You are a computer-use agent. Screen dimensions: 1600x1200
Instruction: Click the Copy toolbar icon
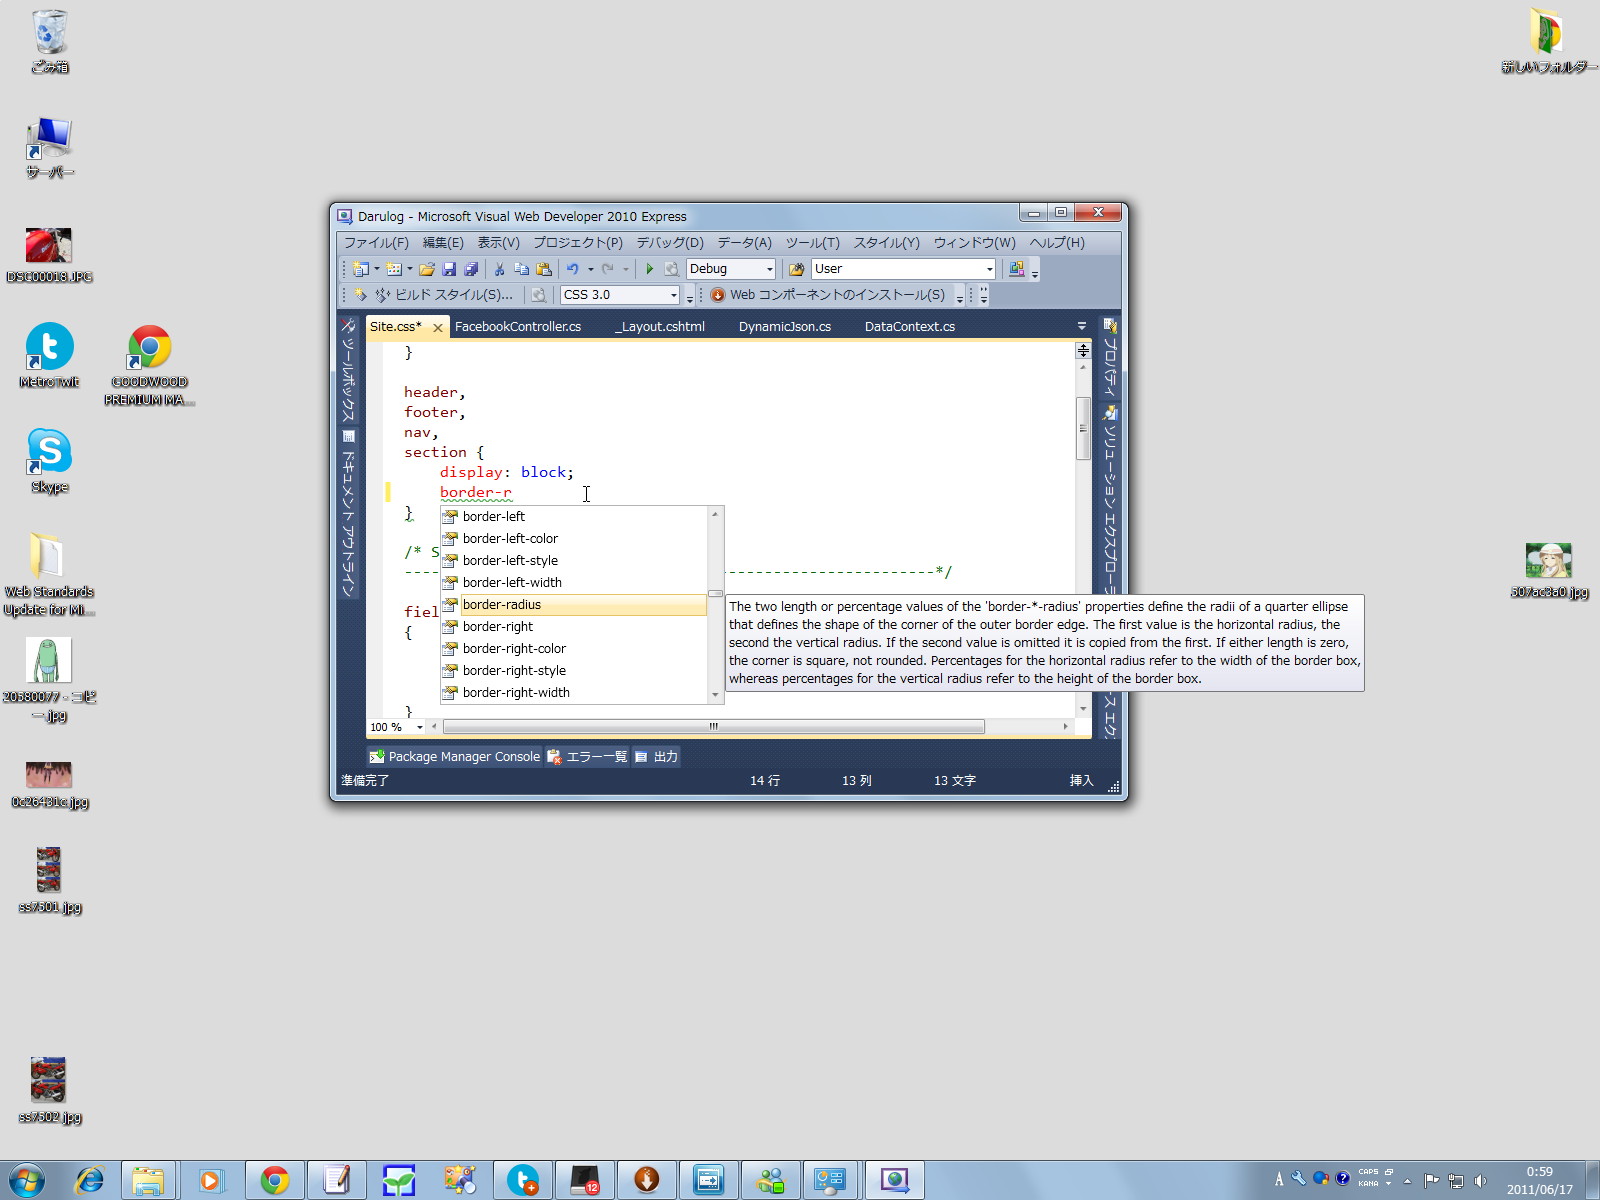coord(521,269)
